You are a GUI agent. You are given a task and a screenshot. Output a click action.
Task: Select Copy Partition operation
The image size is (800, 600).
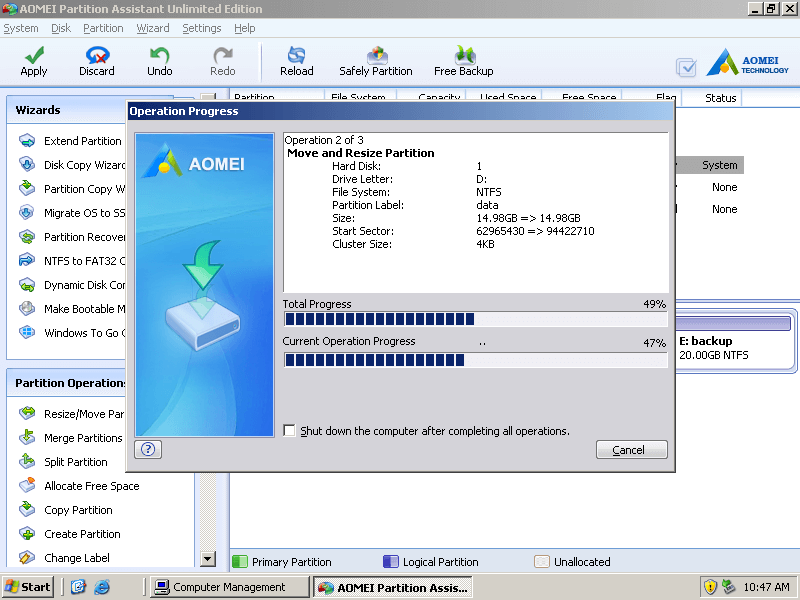[65, 510]
